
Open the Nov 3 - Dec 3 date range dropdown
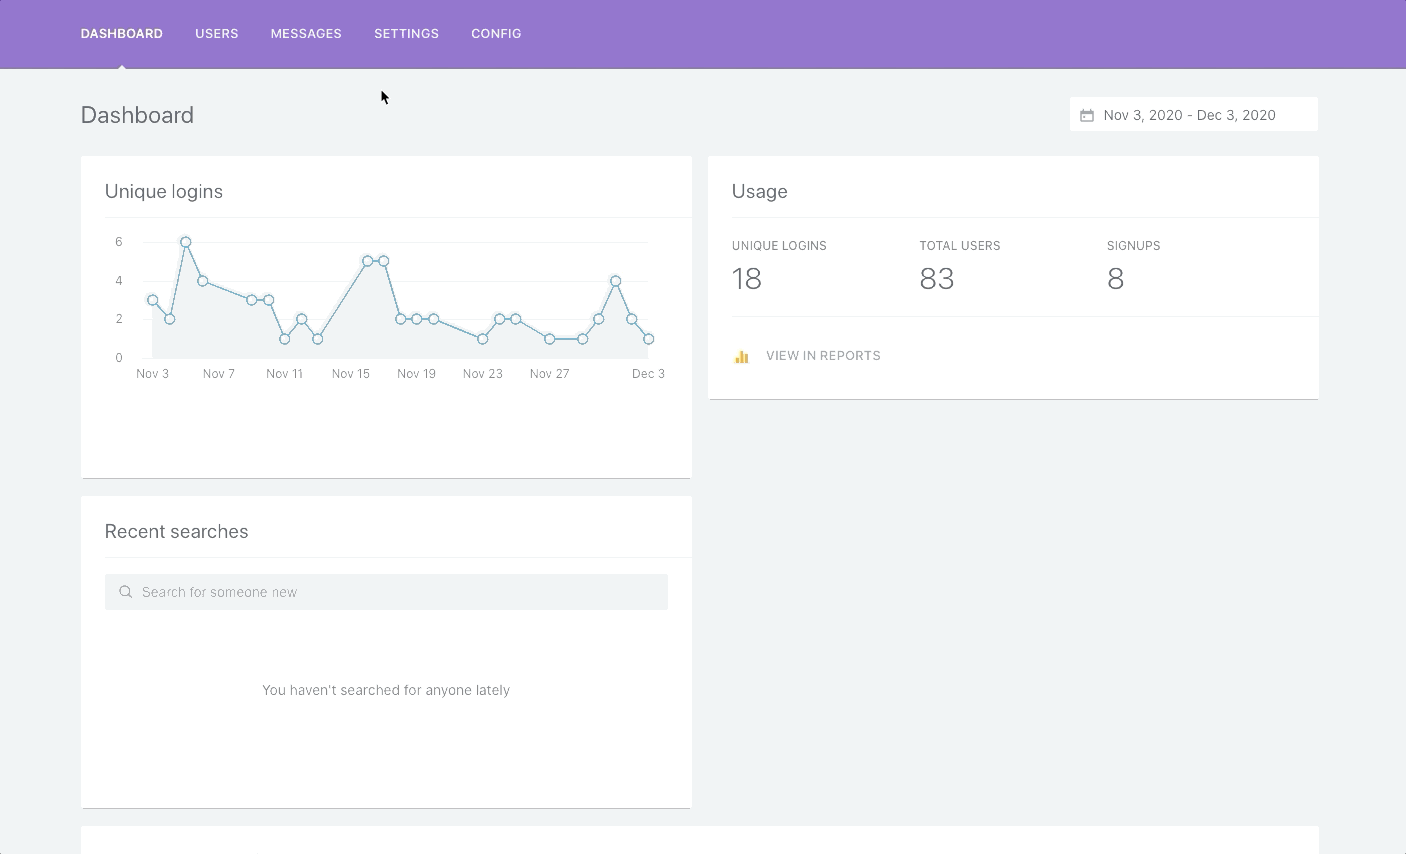pos(1189,115)
